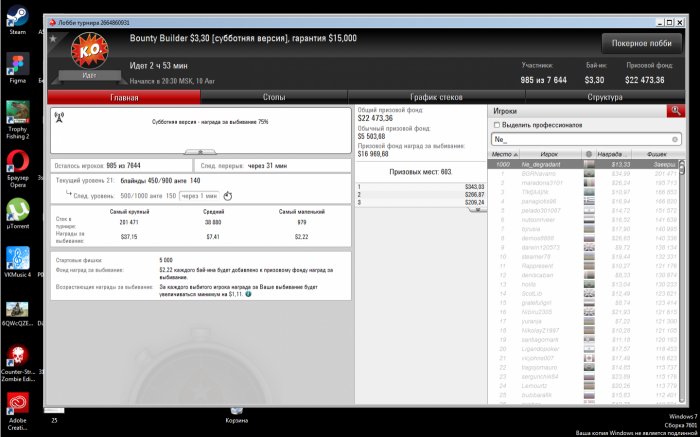Sort the players by the Место column
The height and width of the screenshot is (437, 700).
[502, 154]
